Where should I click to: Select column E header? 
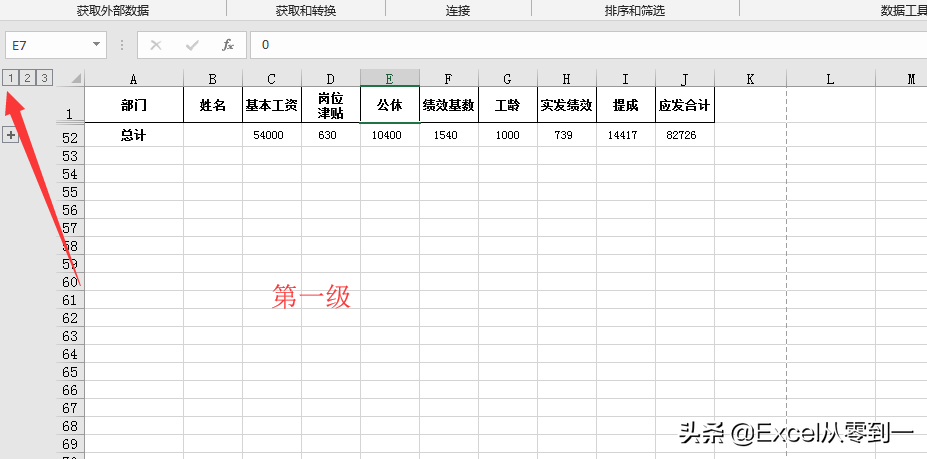(390, 79)
